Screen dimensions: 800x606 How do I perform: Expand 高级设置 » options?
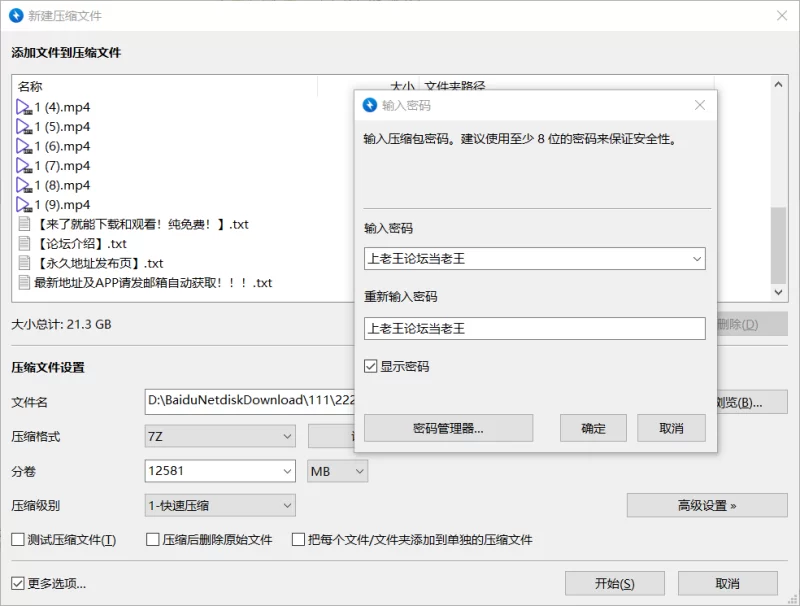(707, 506)
